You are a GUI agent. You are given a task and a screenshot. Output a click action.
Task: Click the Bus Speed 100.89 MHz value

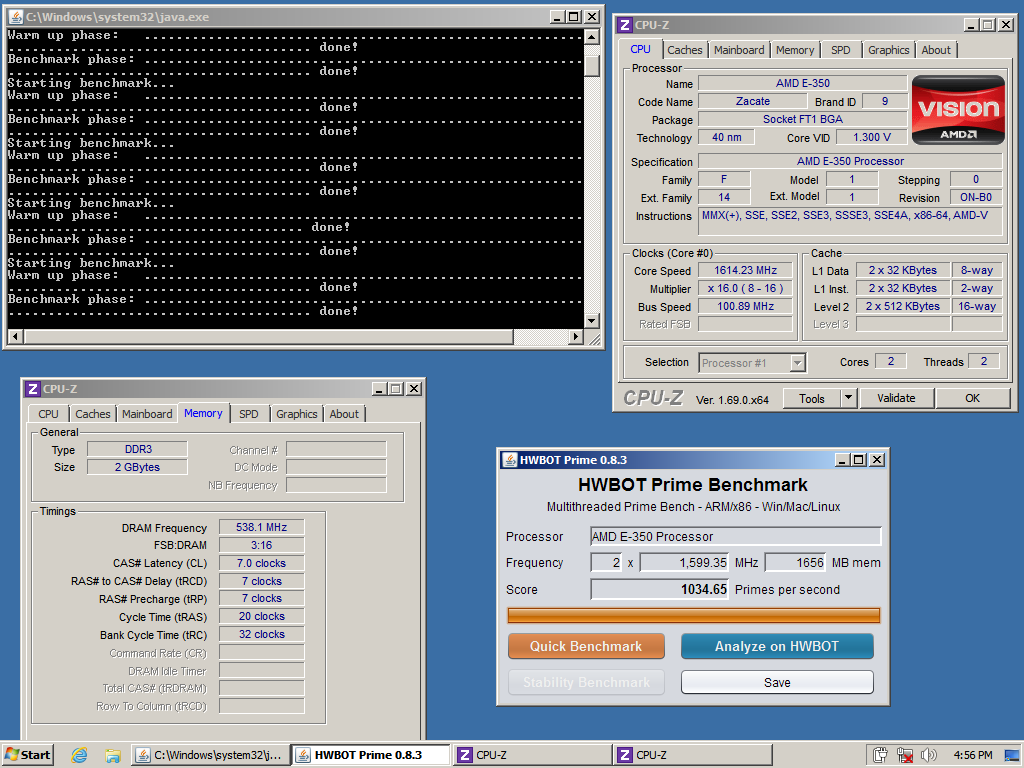click(x=745, y=306)
